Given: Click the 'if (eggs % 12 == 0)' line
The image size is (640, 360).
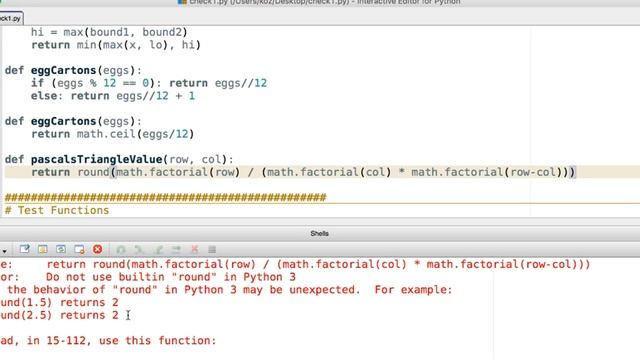Looking at the screenshot, I should 149,83.
